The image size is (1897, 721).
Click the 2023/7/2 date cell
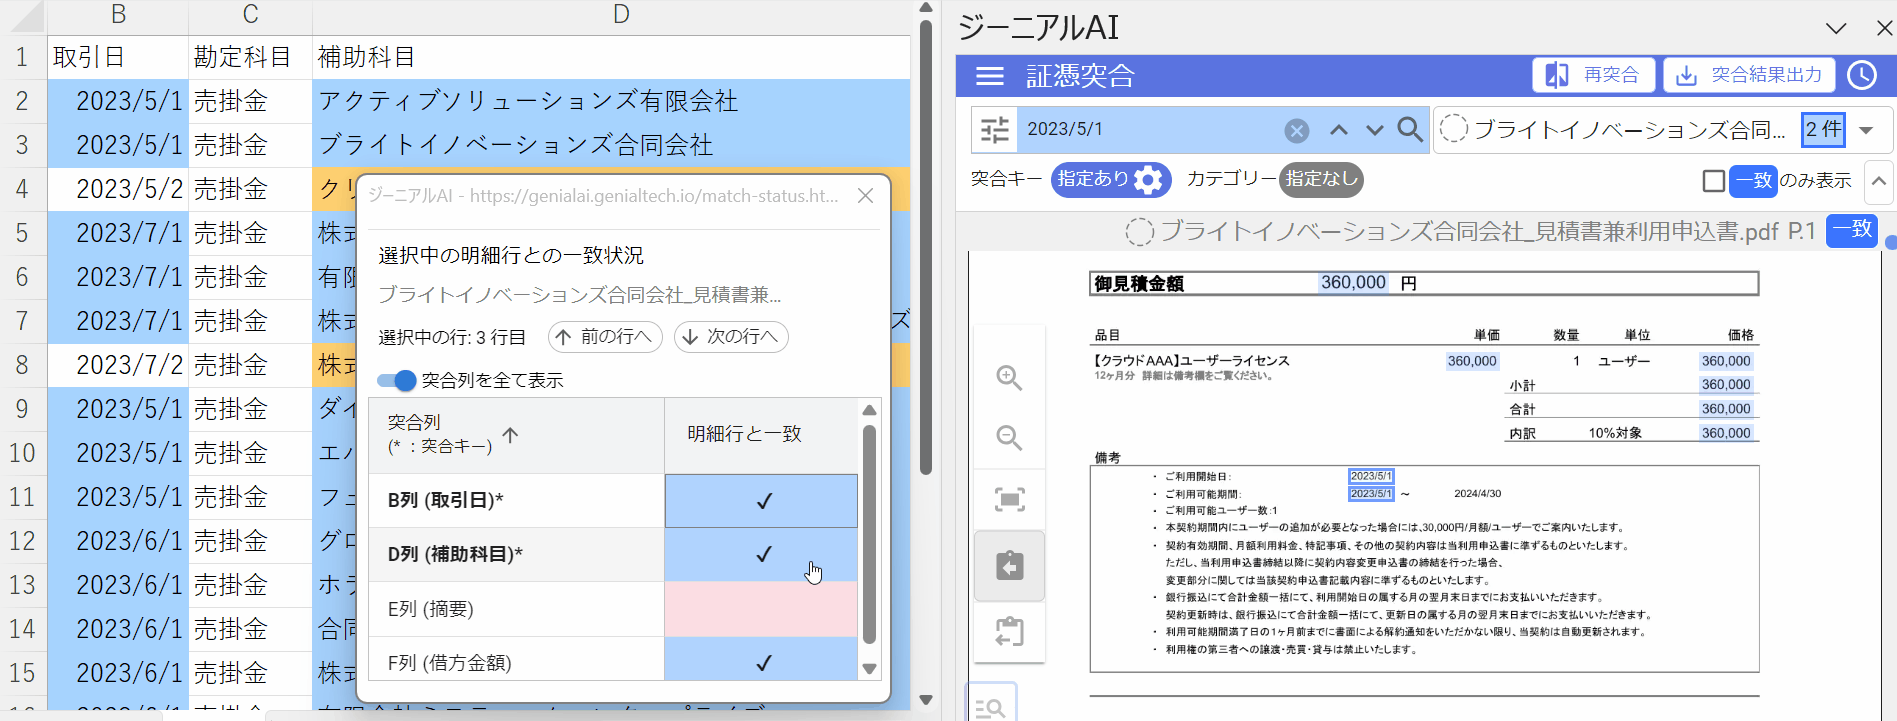point(118,365)
